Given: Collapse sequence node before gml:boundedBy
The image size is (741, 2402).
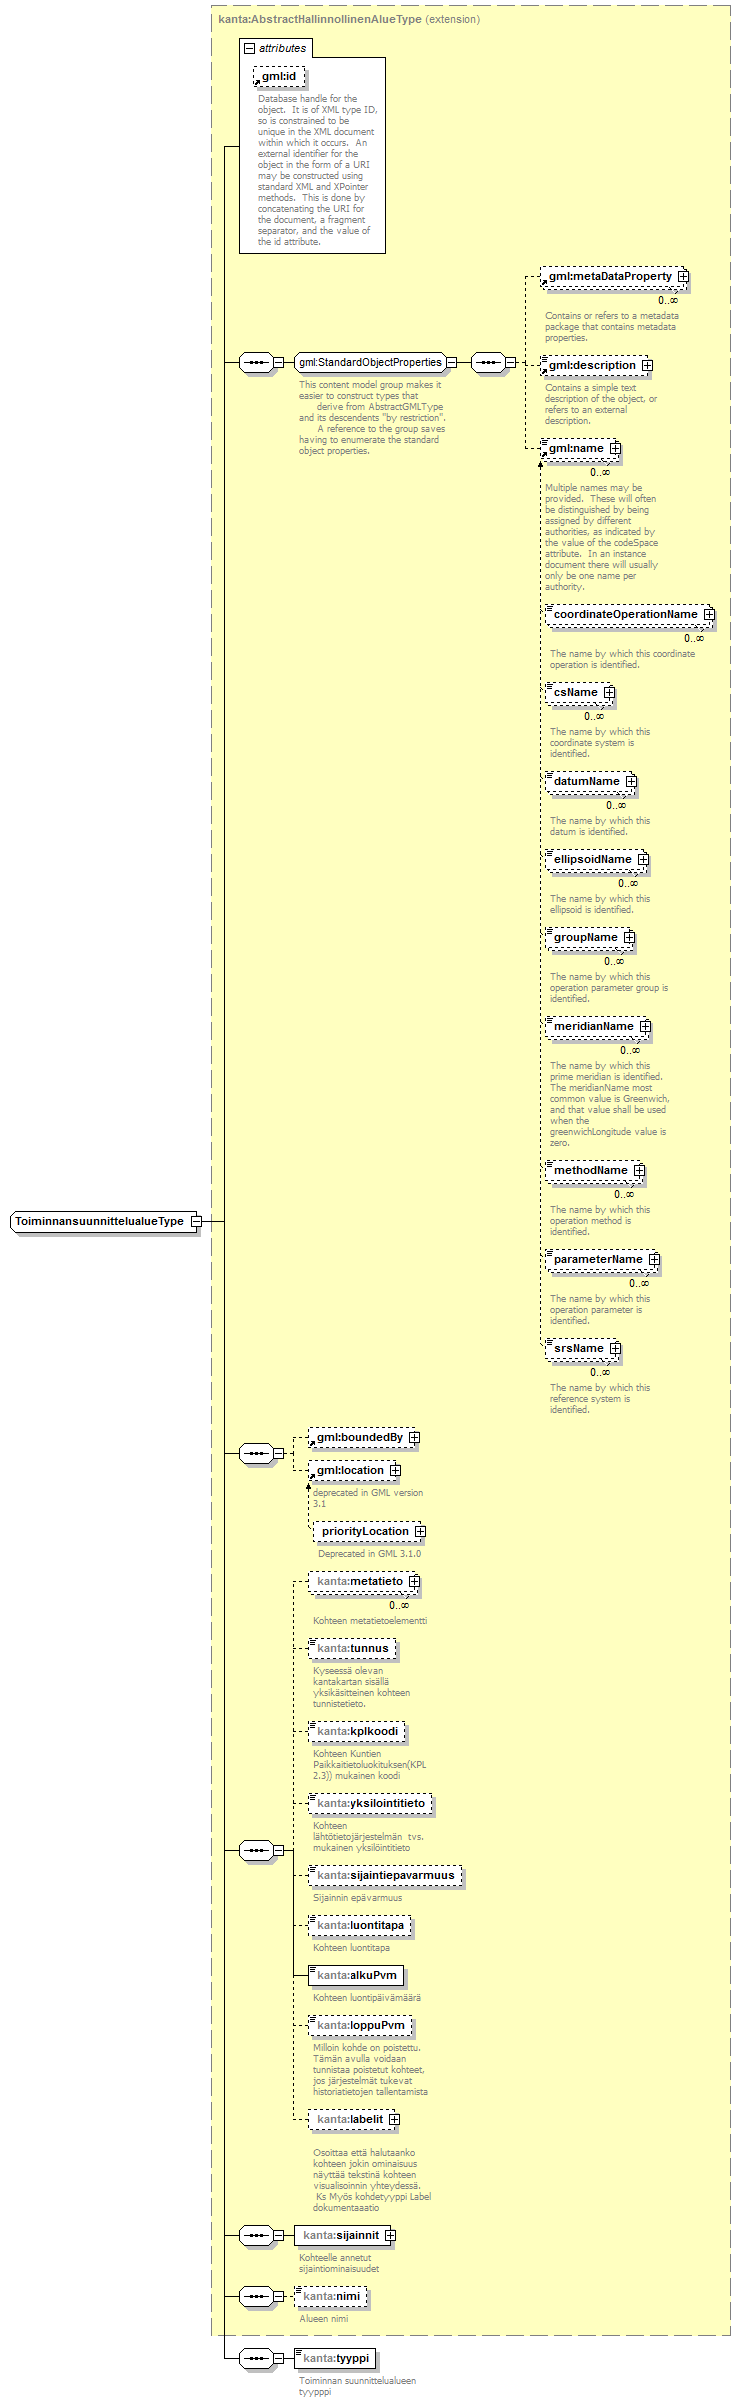Looking at the screenshot, I should [x=279, y=1453].
